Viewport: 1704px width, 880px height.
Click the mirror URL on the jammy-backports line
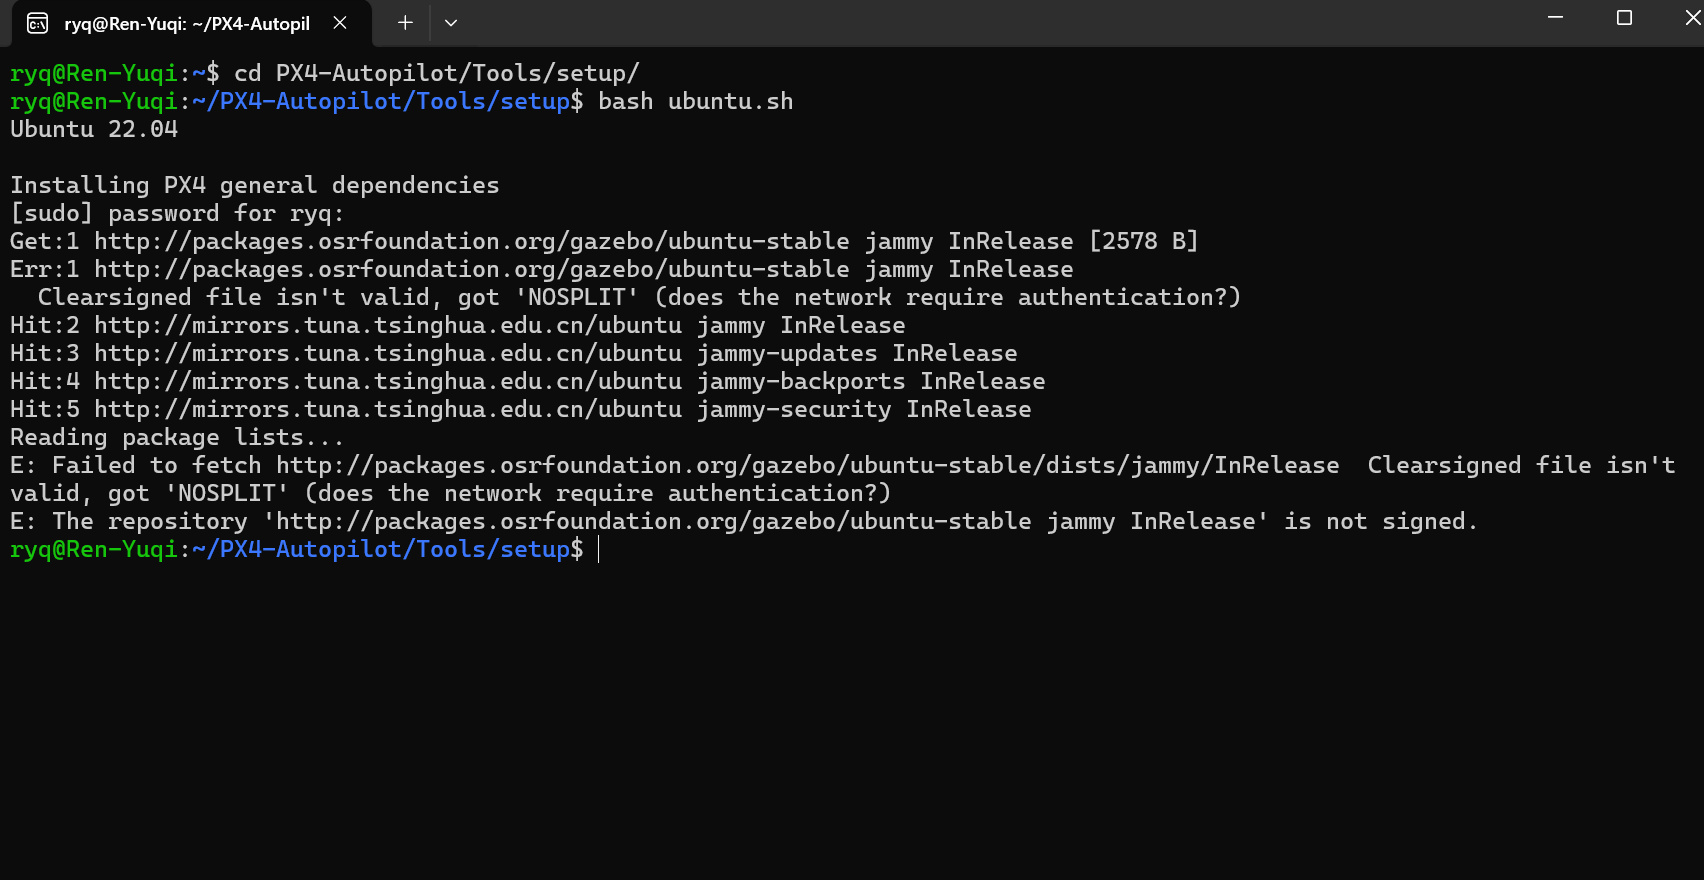point(388,381)
